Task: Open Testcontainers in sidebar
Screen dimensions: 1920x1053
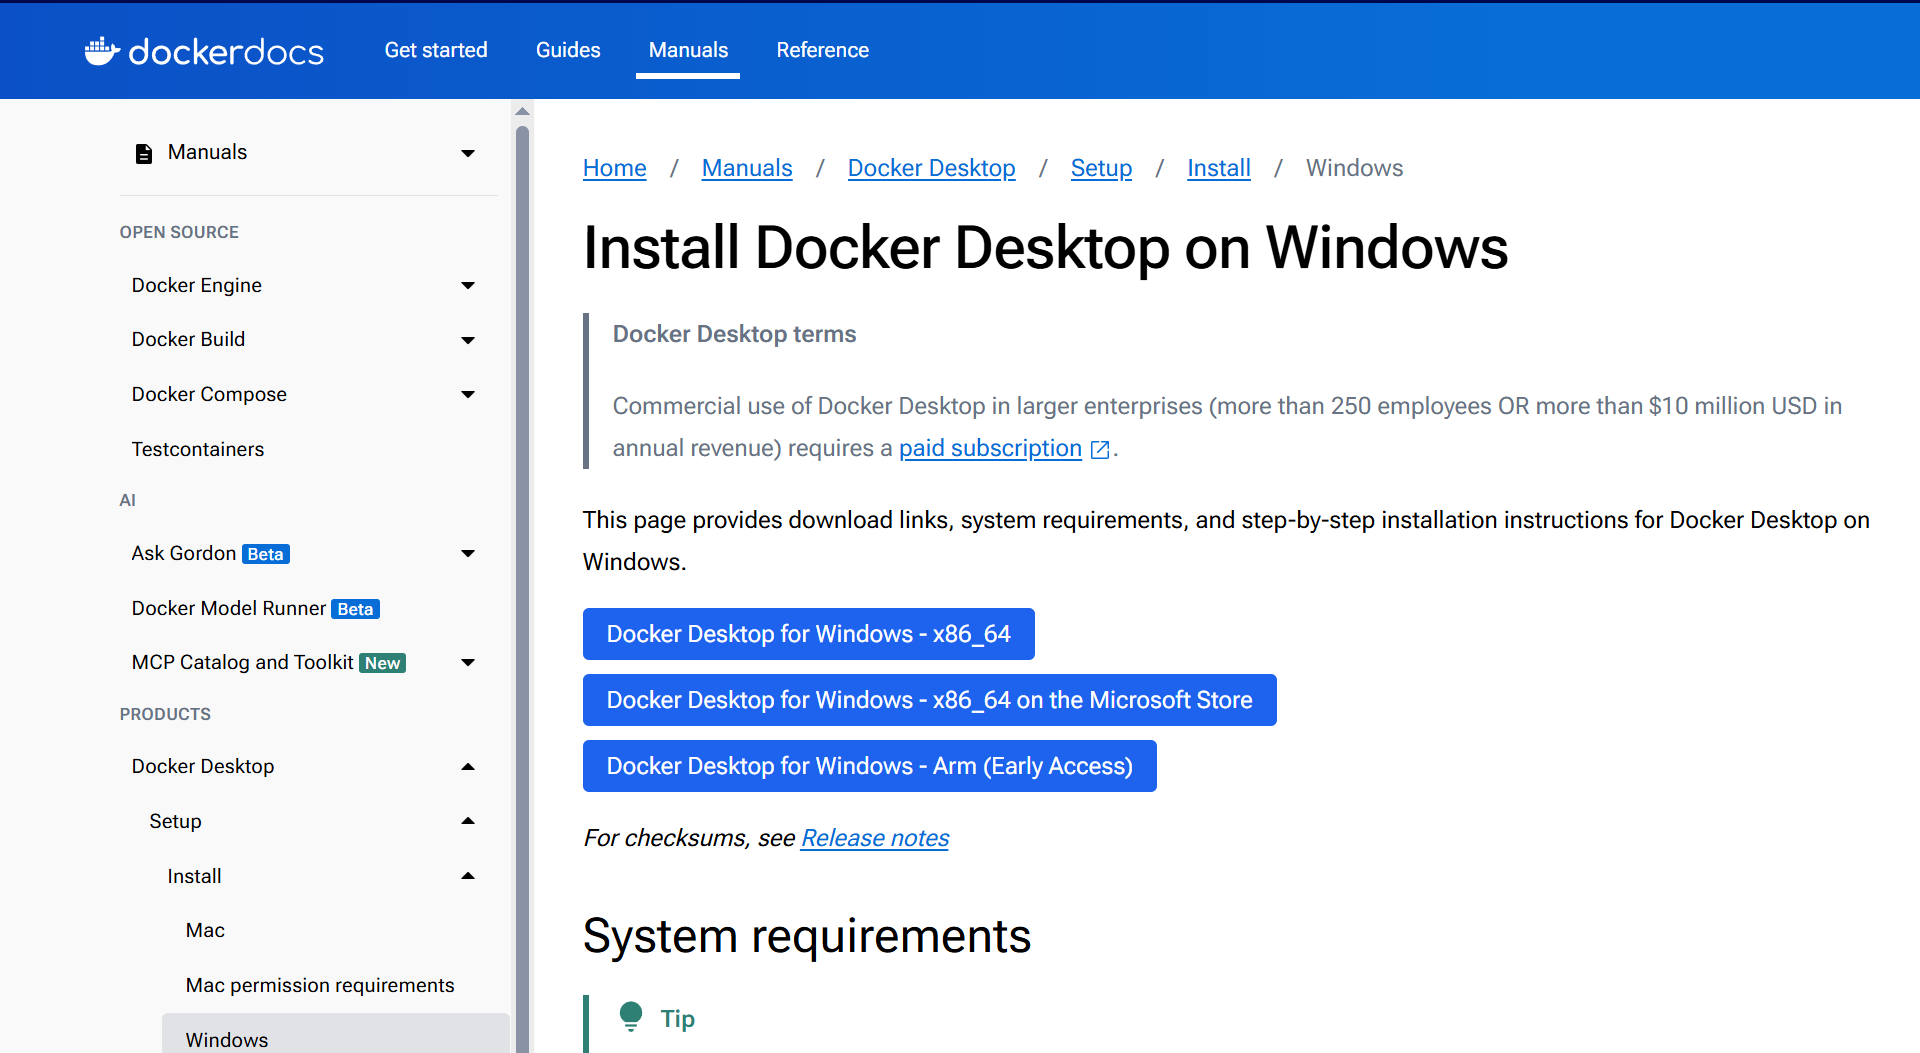Action: [198, 449]
